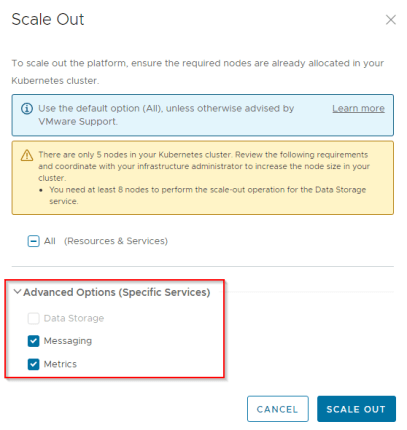Confirm with the SCALE OUT button

356,409
